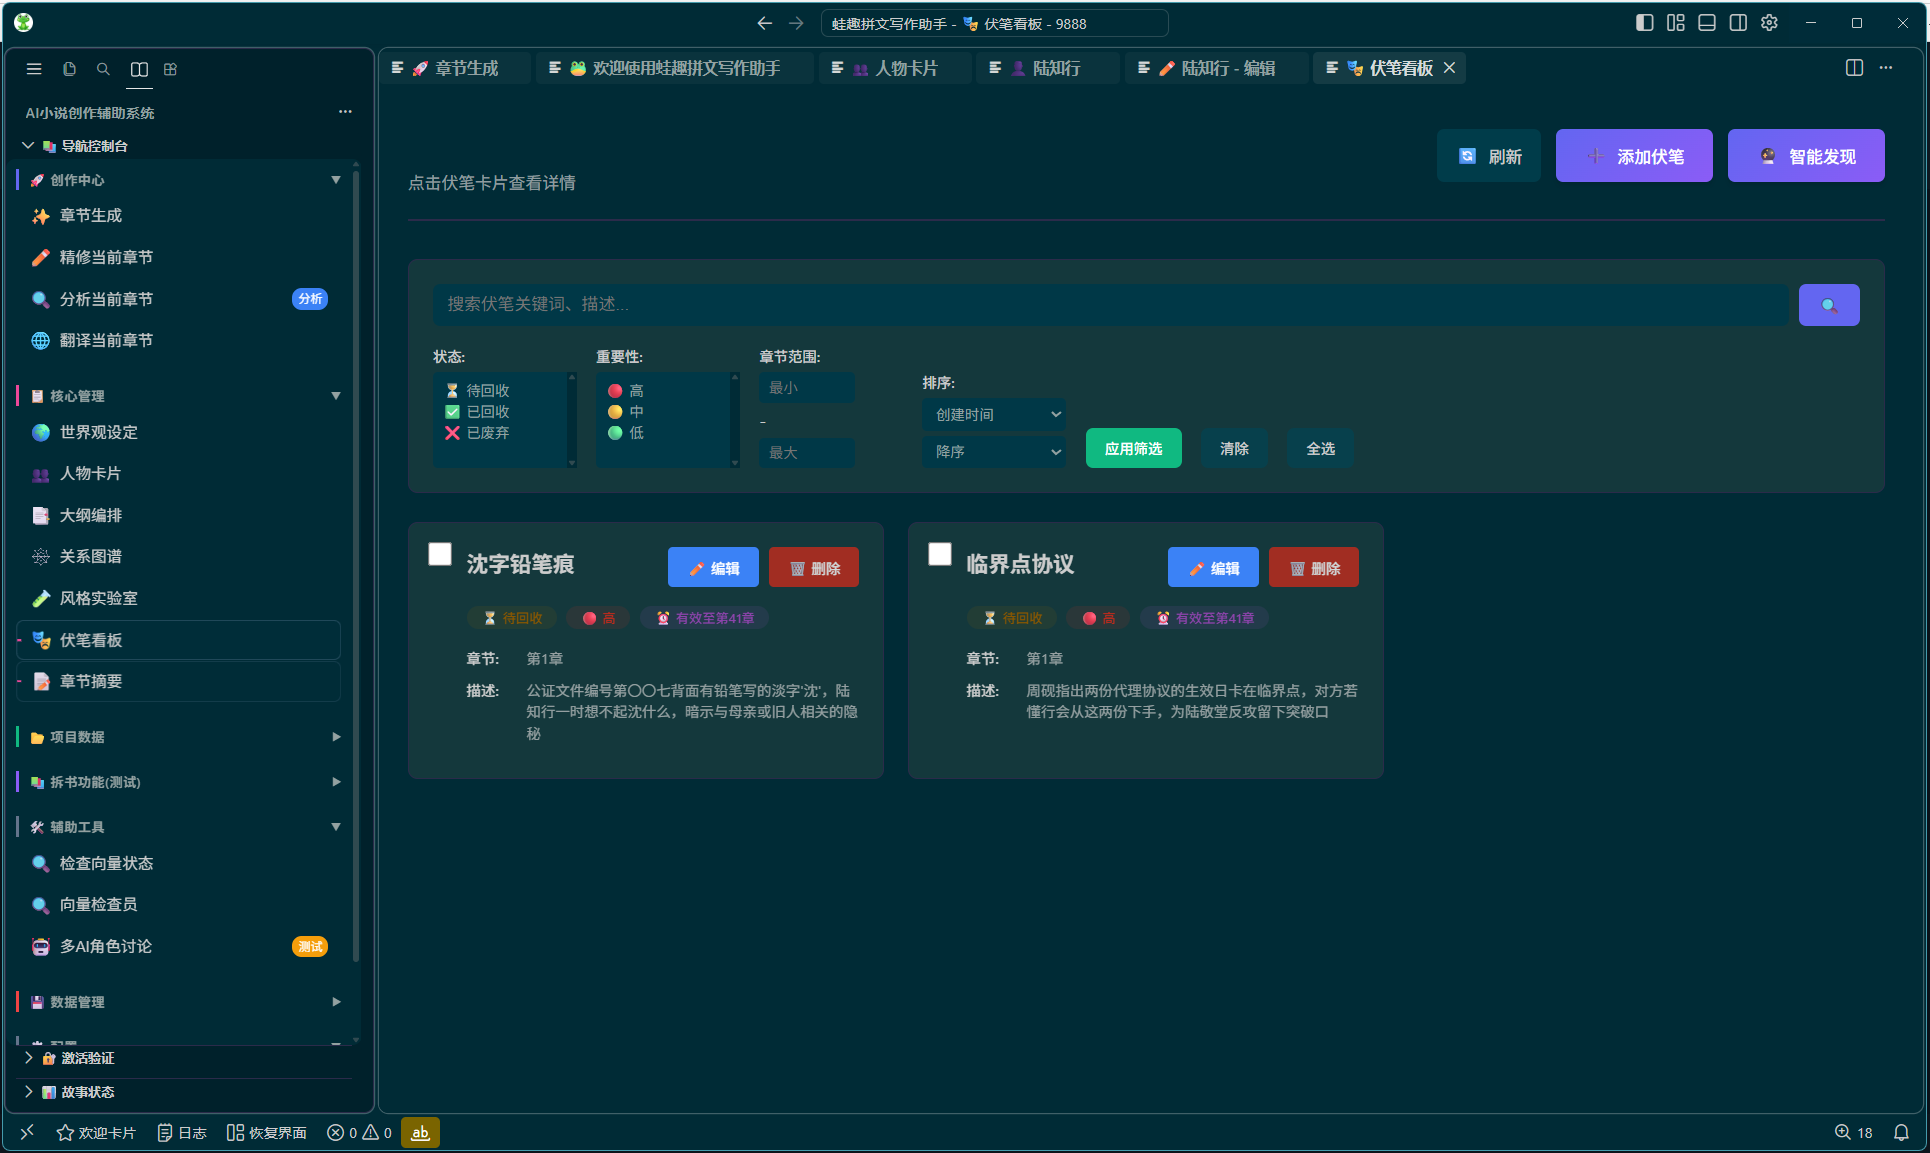
Task: Switch to the 章节生成 tab
Action: click(456, 68)
